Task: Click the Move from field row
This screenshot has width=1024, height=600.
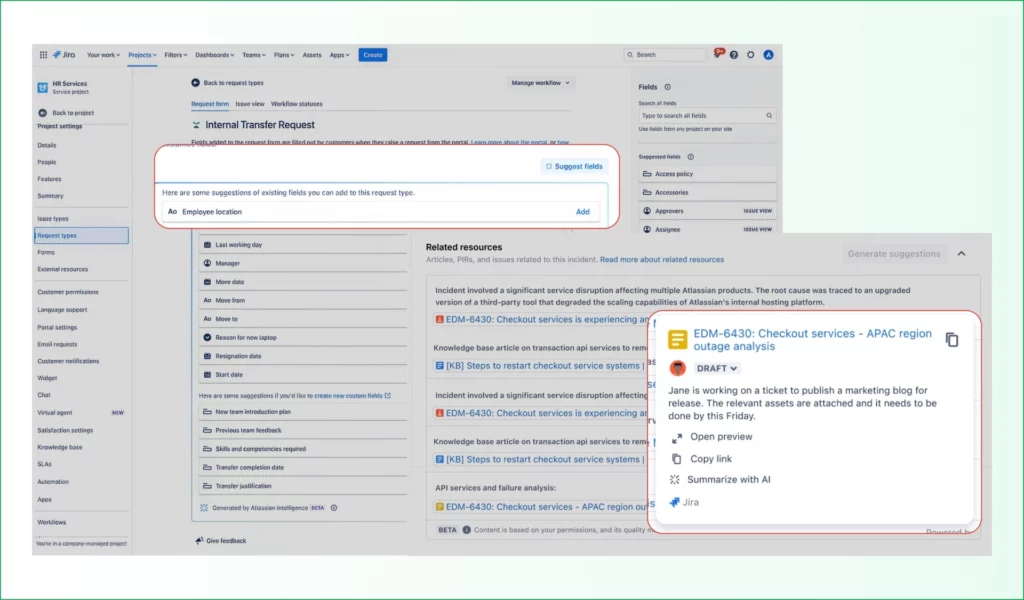Action: point(303,300)
